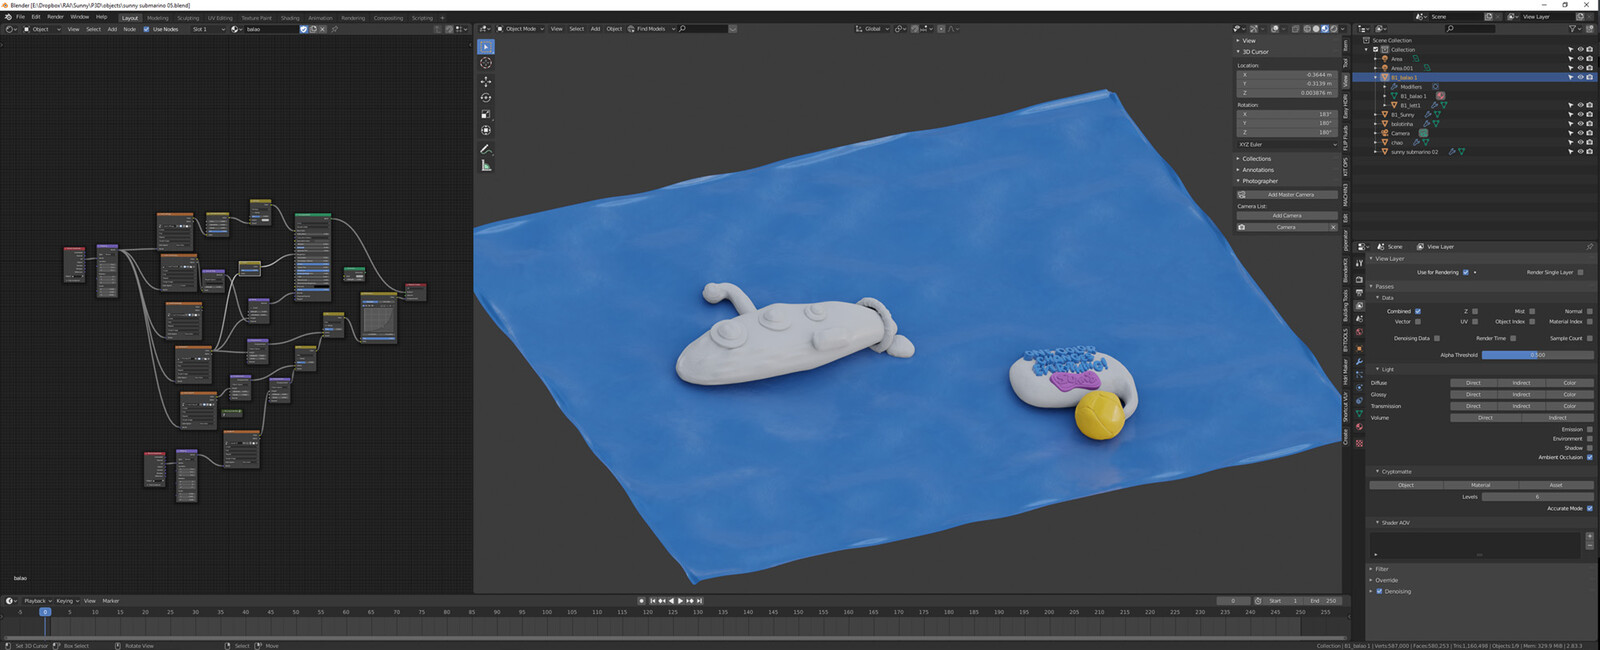Select the Cursor tool in viewport toolbar
The height and width of the screenshot is (650, 1600).
click(486, 63)
